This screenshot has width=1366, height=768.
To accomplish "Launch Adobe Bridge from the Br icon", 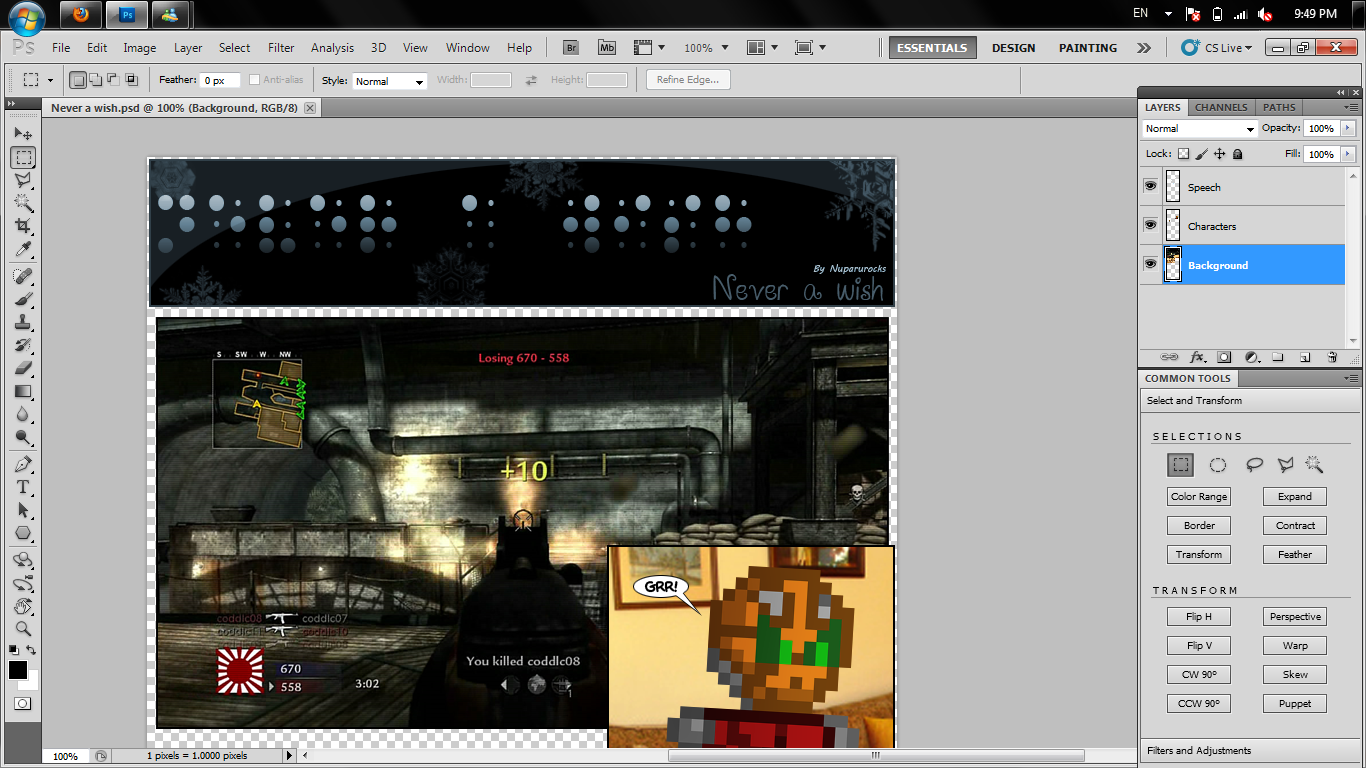I will coord(571,47).
